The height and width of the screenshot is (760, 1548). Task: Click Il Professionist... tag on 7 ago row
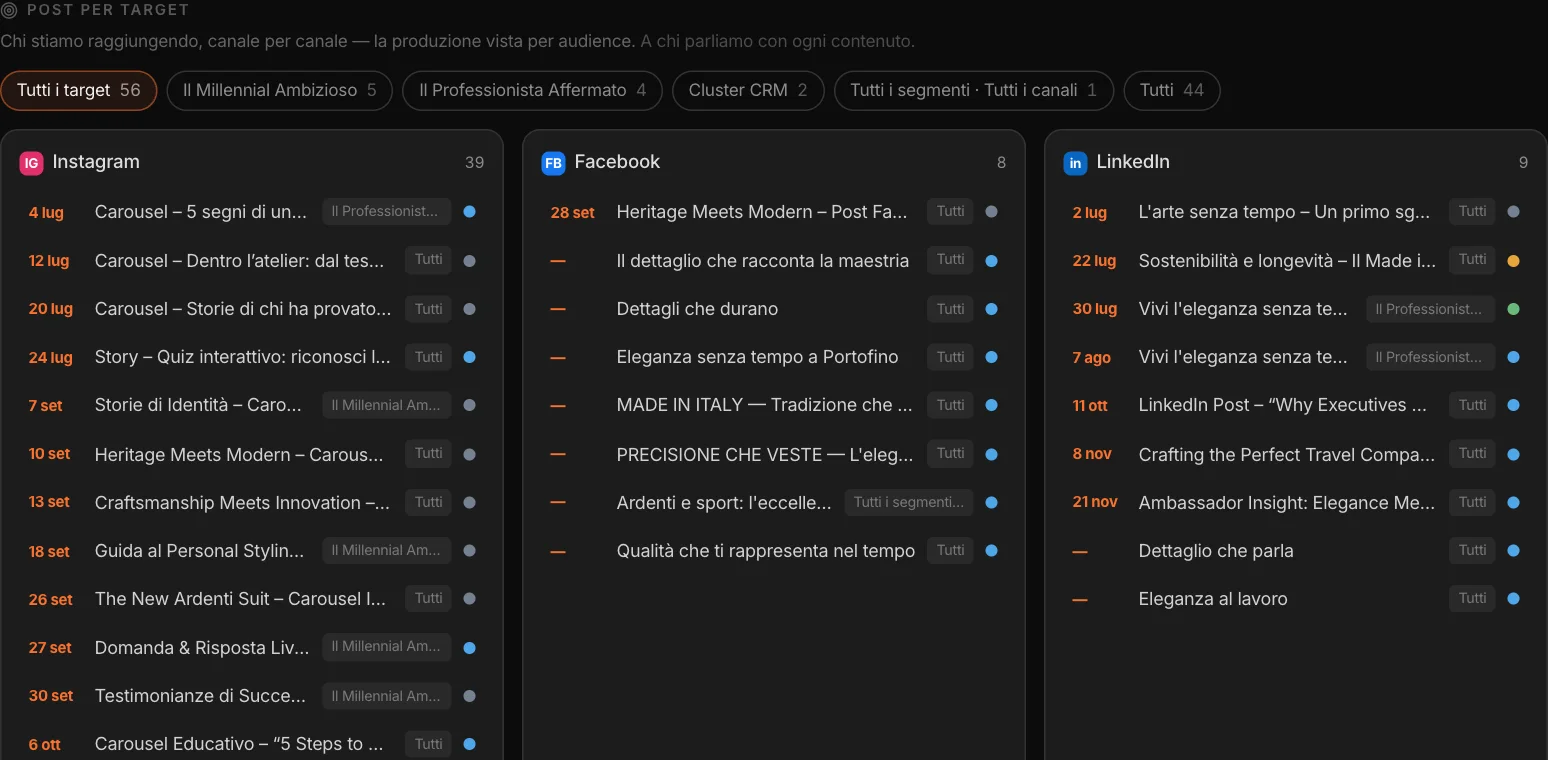click(x=1430, y=357)
